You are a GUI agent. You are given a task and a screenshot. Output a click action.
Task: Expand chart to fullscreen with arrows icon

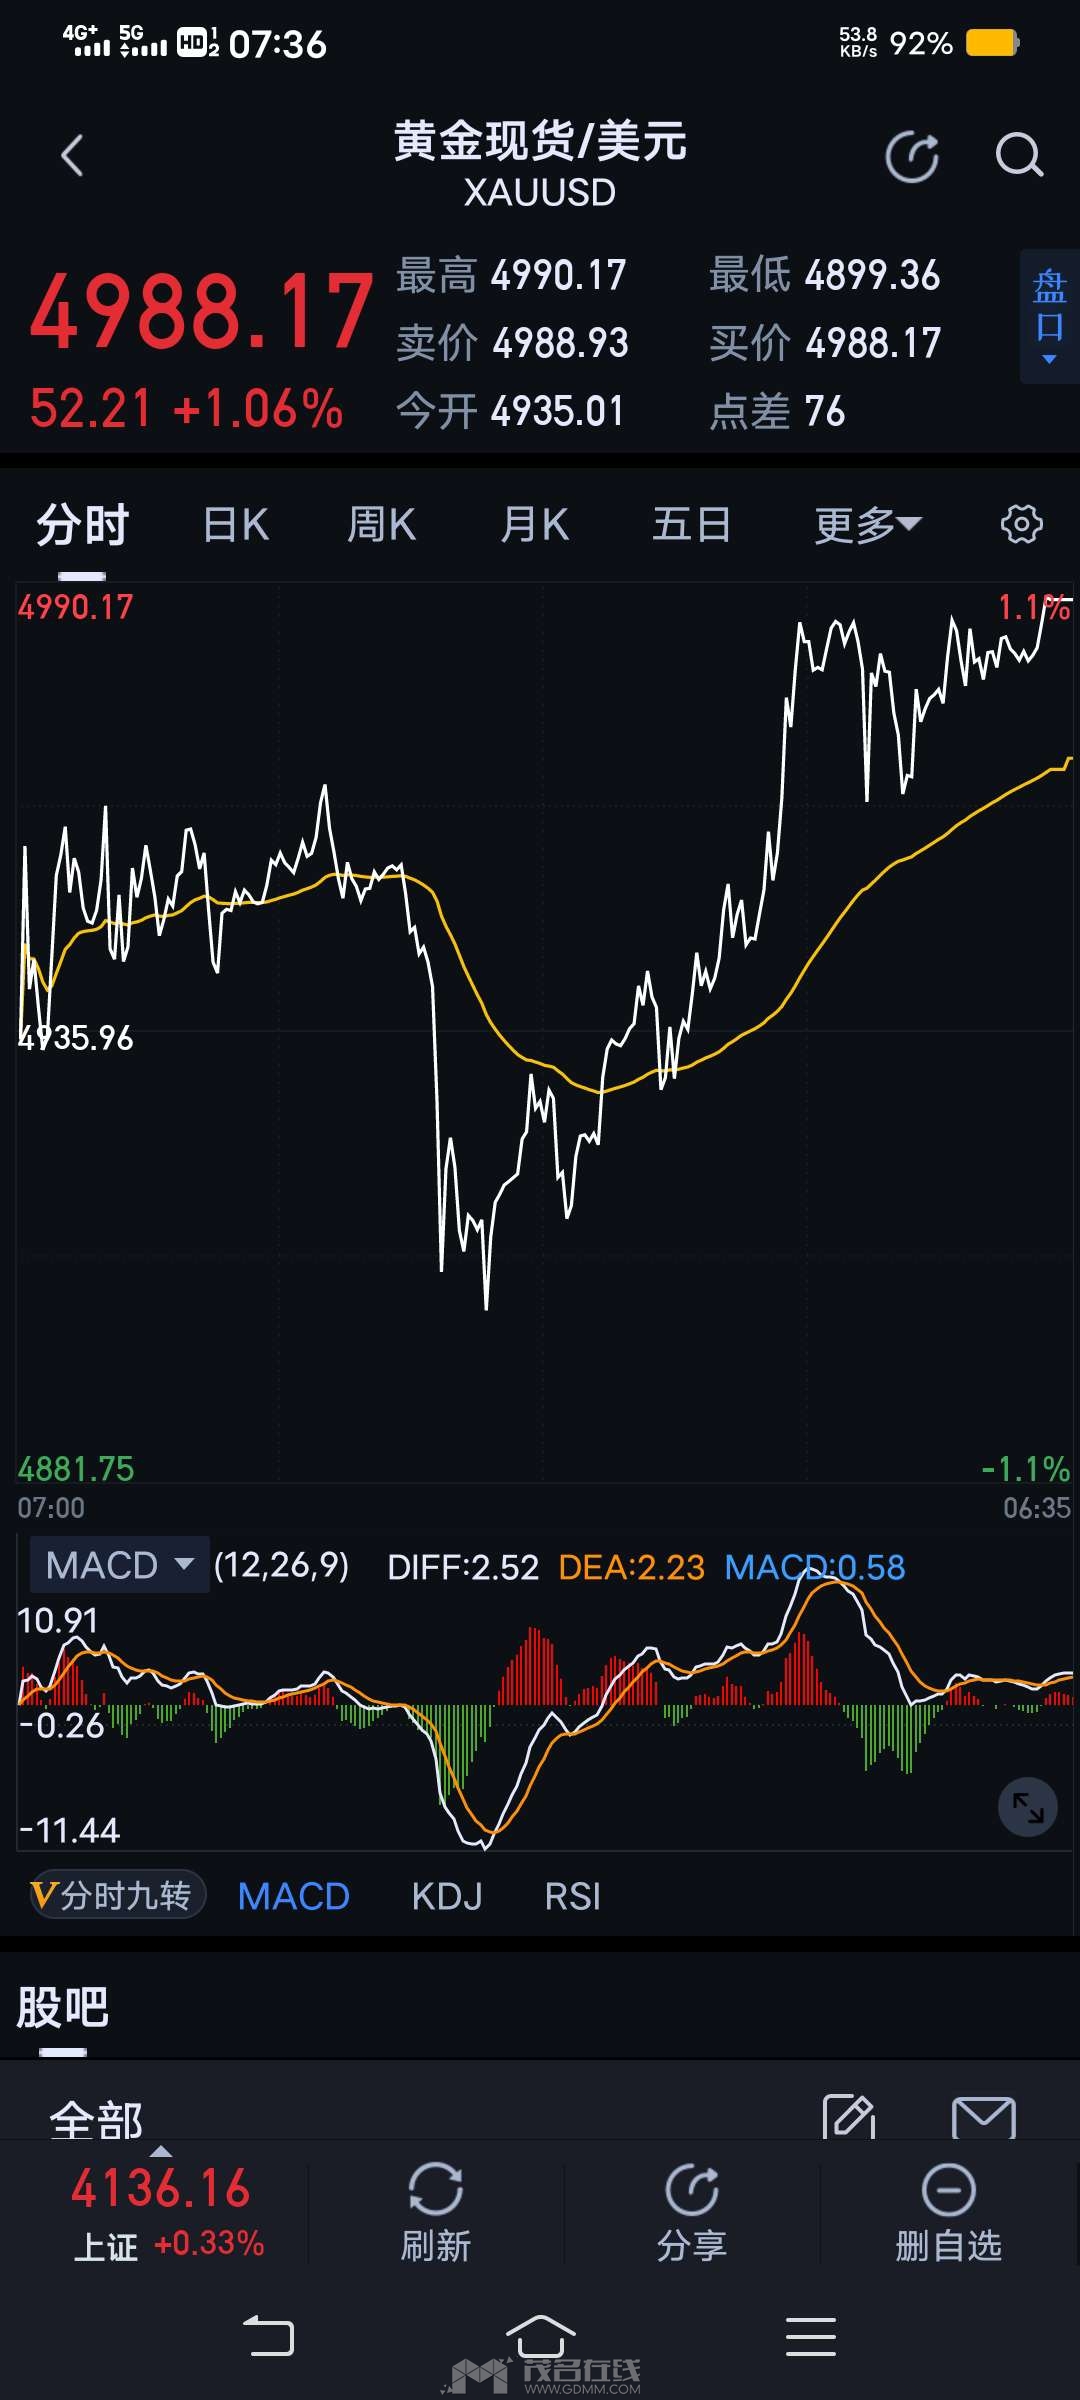[1027, 1807]
